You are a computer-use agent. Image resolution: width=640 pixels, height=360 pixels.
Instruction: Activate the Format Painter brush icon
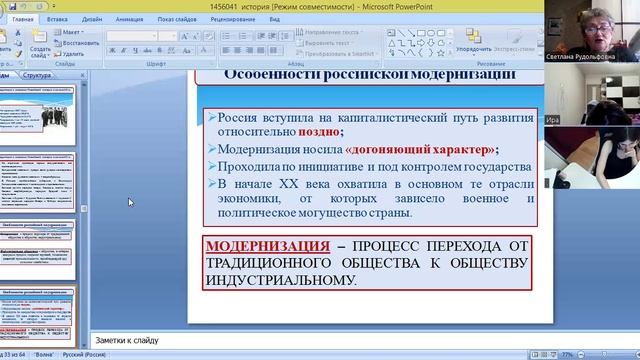tap(18, 54)
